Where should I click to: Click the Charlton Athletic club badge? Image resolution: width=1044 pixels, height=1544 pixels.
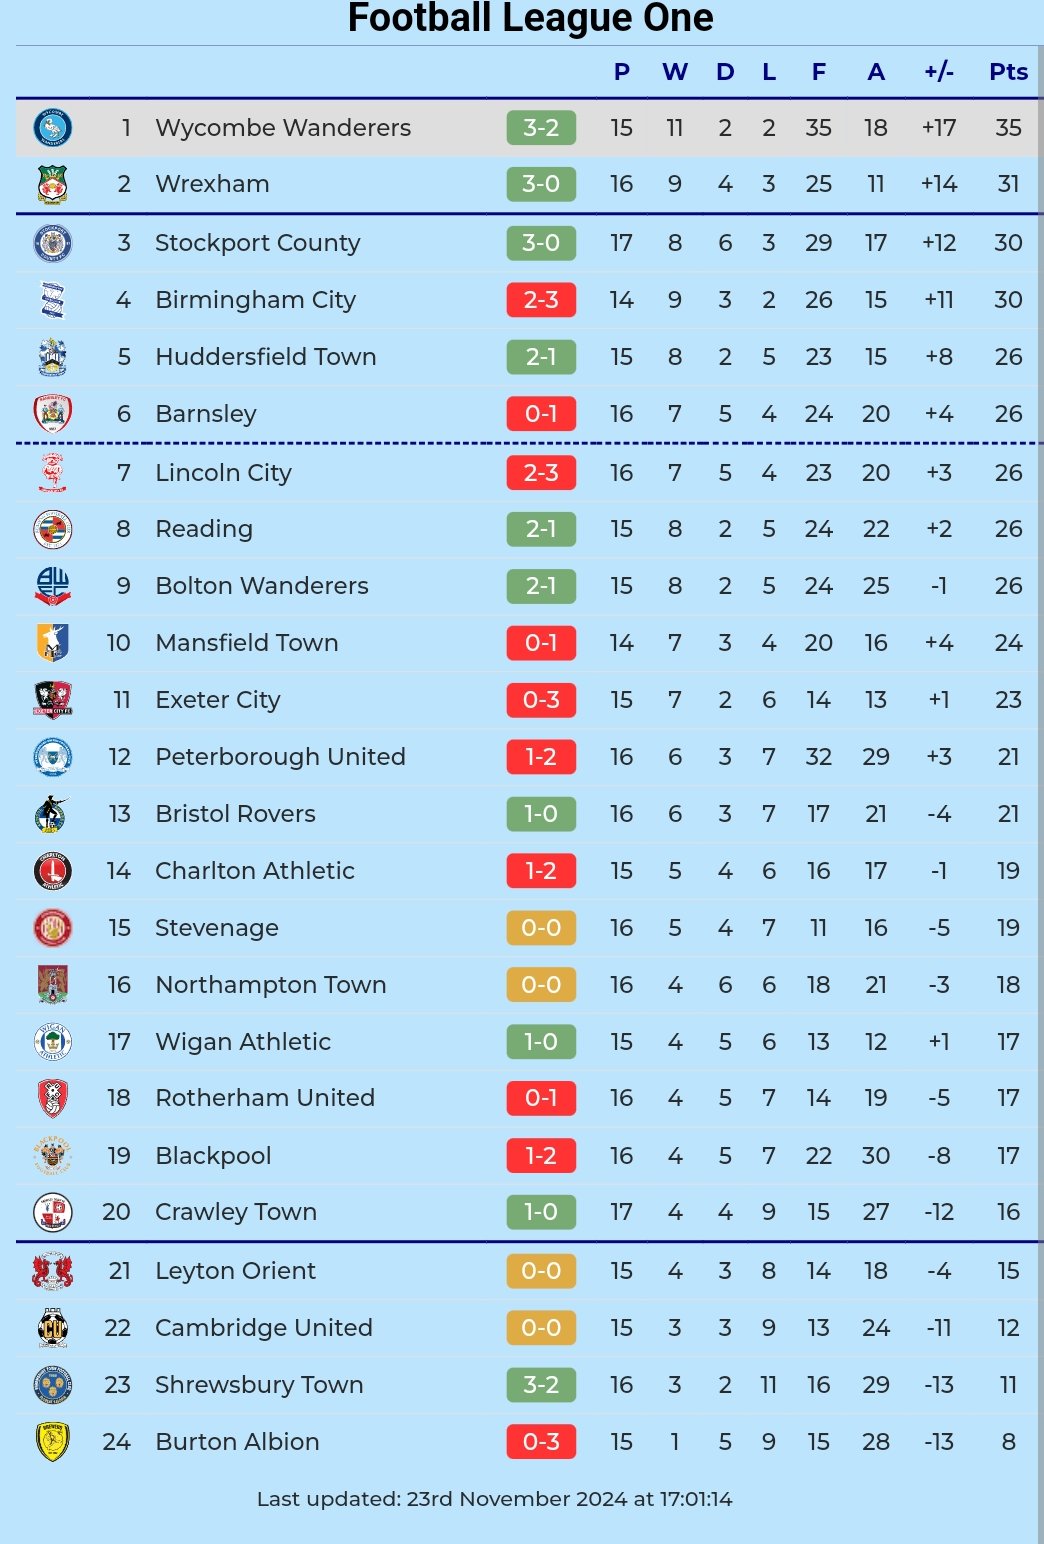tap(52, 871)
